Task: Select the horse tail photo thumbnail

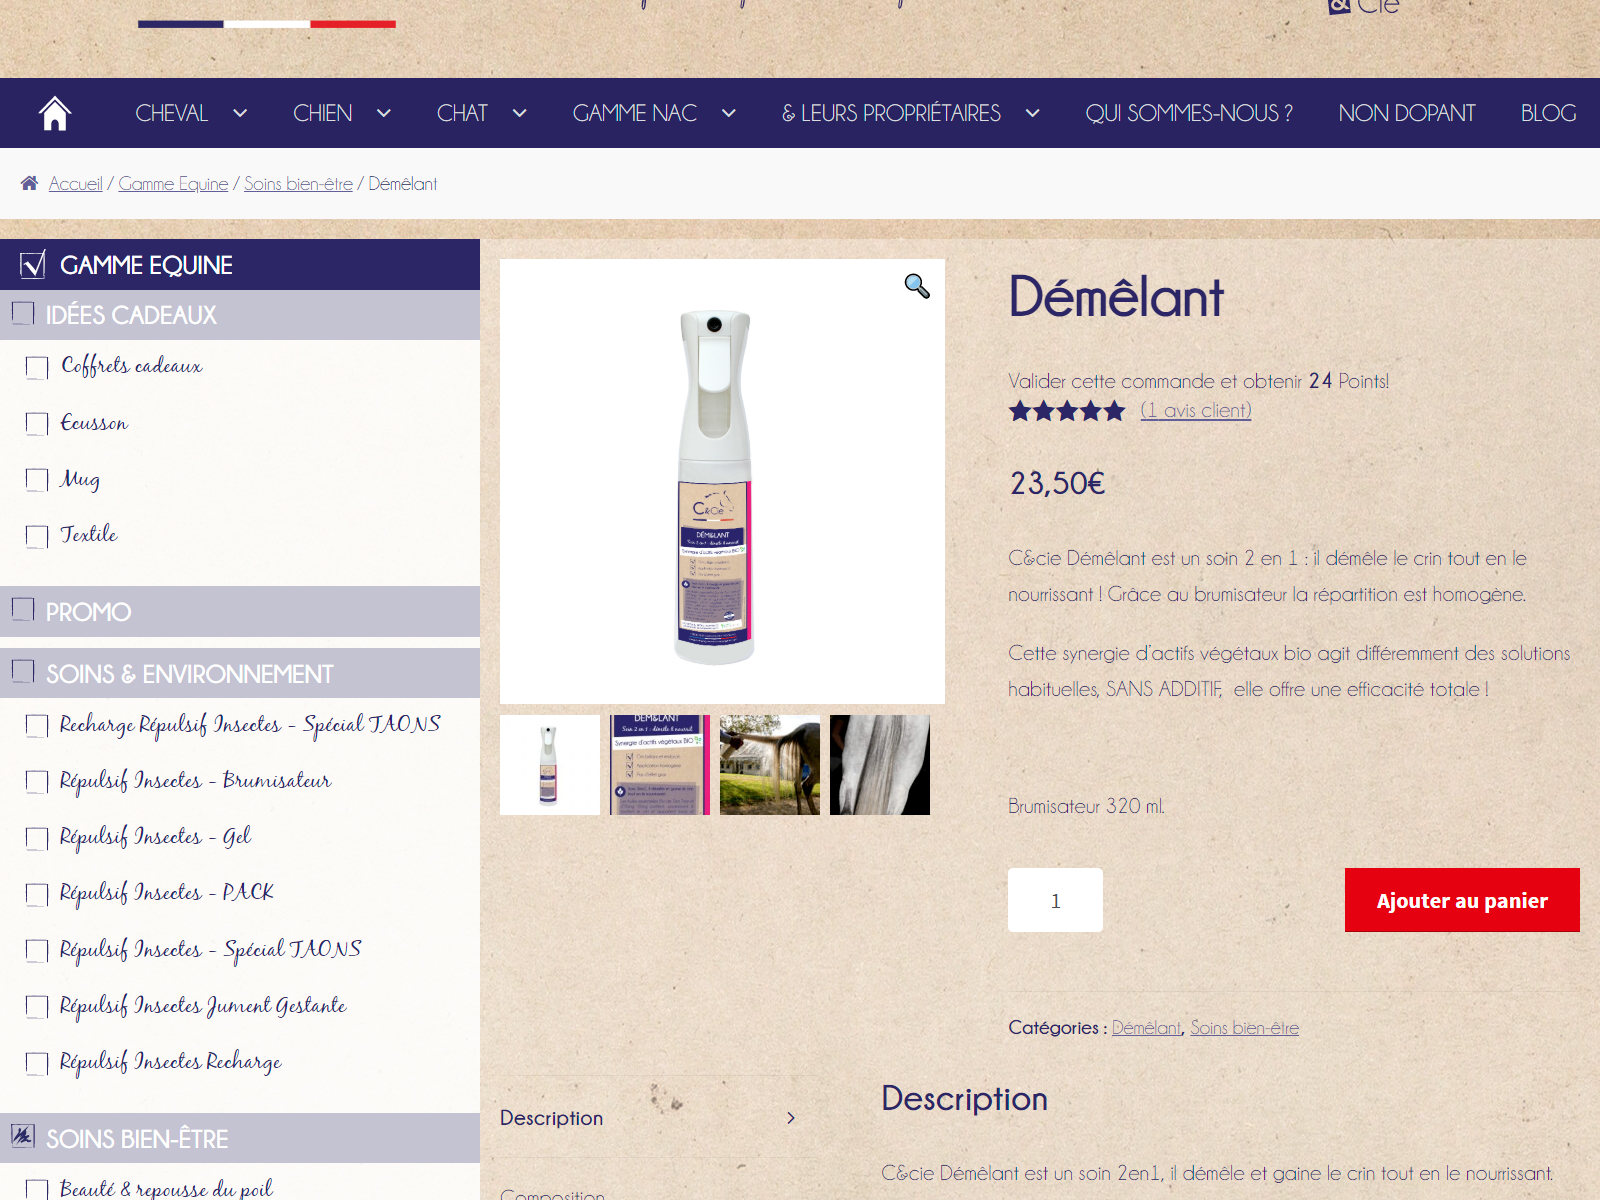Action: click(880, 765)
